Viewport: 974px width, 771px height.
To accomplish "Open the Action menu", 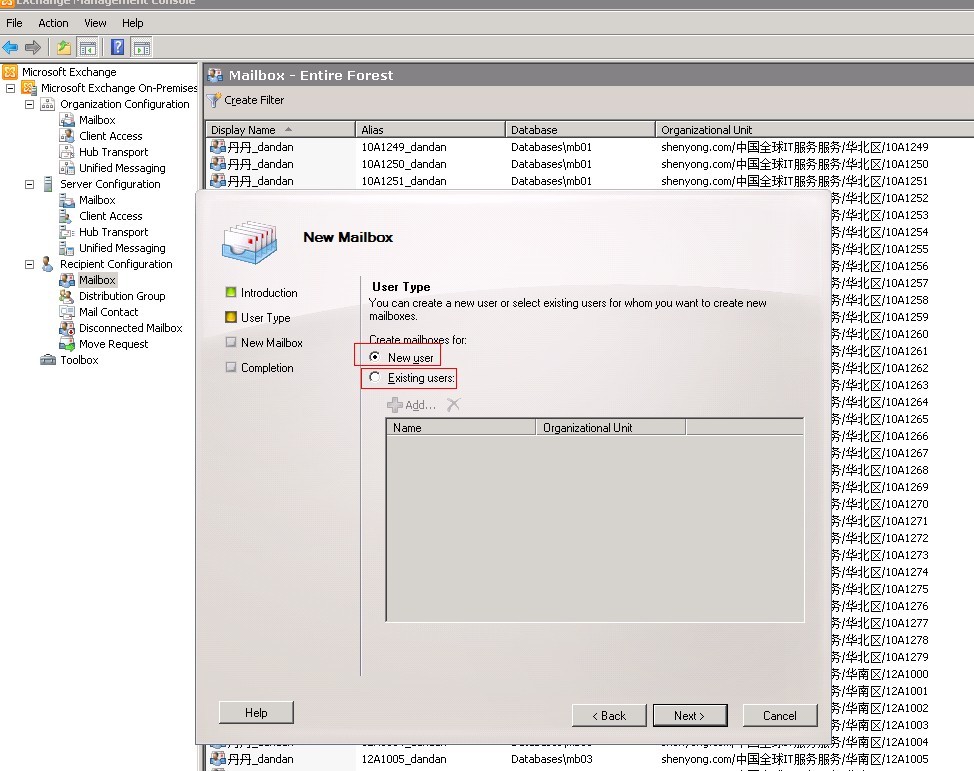I will pos(53,23).
